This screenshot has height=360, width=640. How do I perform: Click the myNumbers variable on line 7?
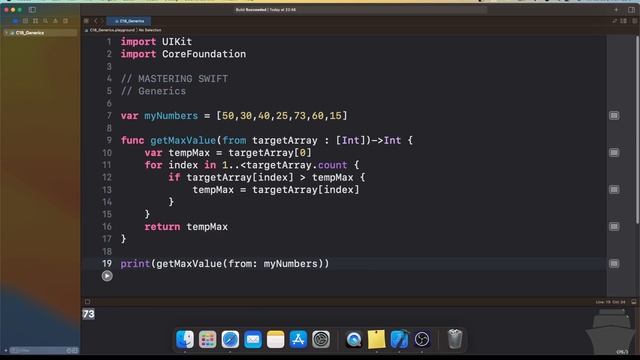[171, 116]
